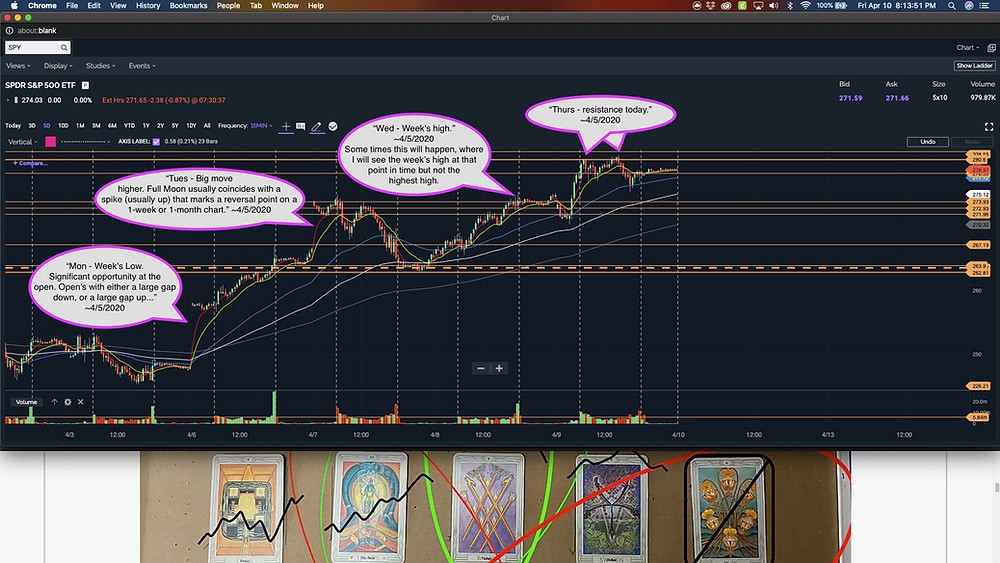Open the Views dropdown

(x=18, y=66)
